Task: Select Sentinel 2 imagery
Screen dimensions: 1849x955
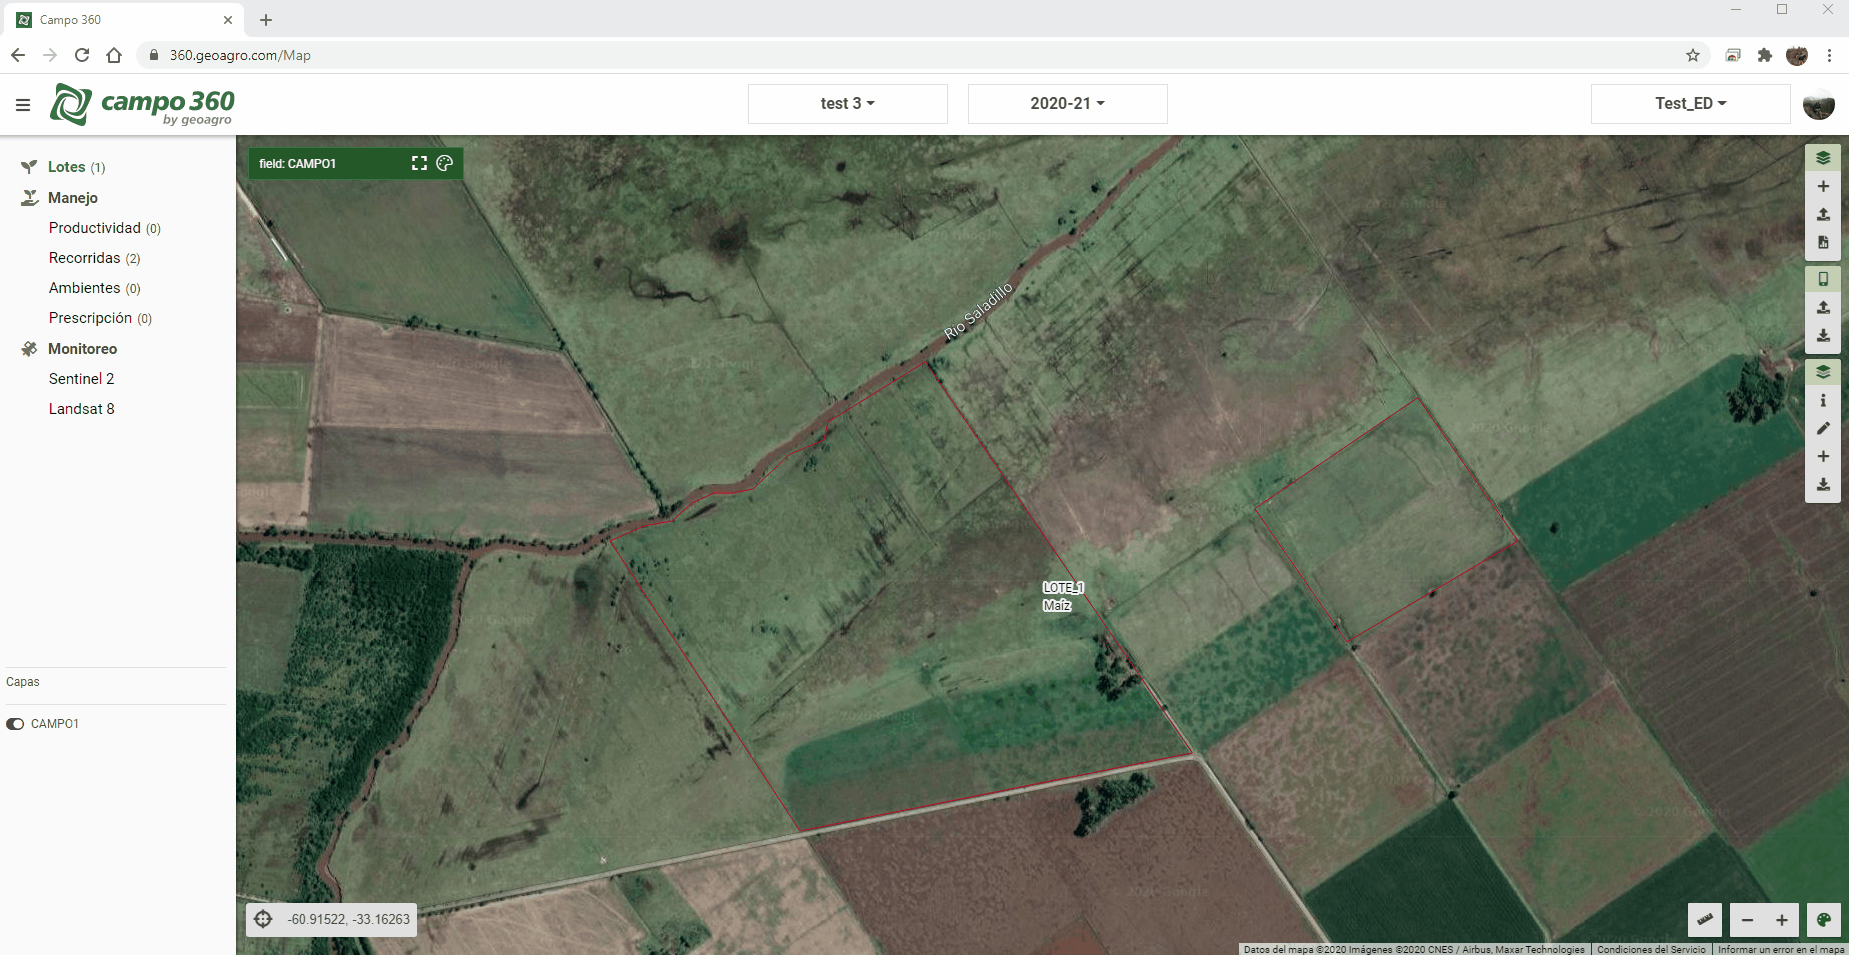Action: (x=82, y=379)
